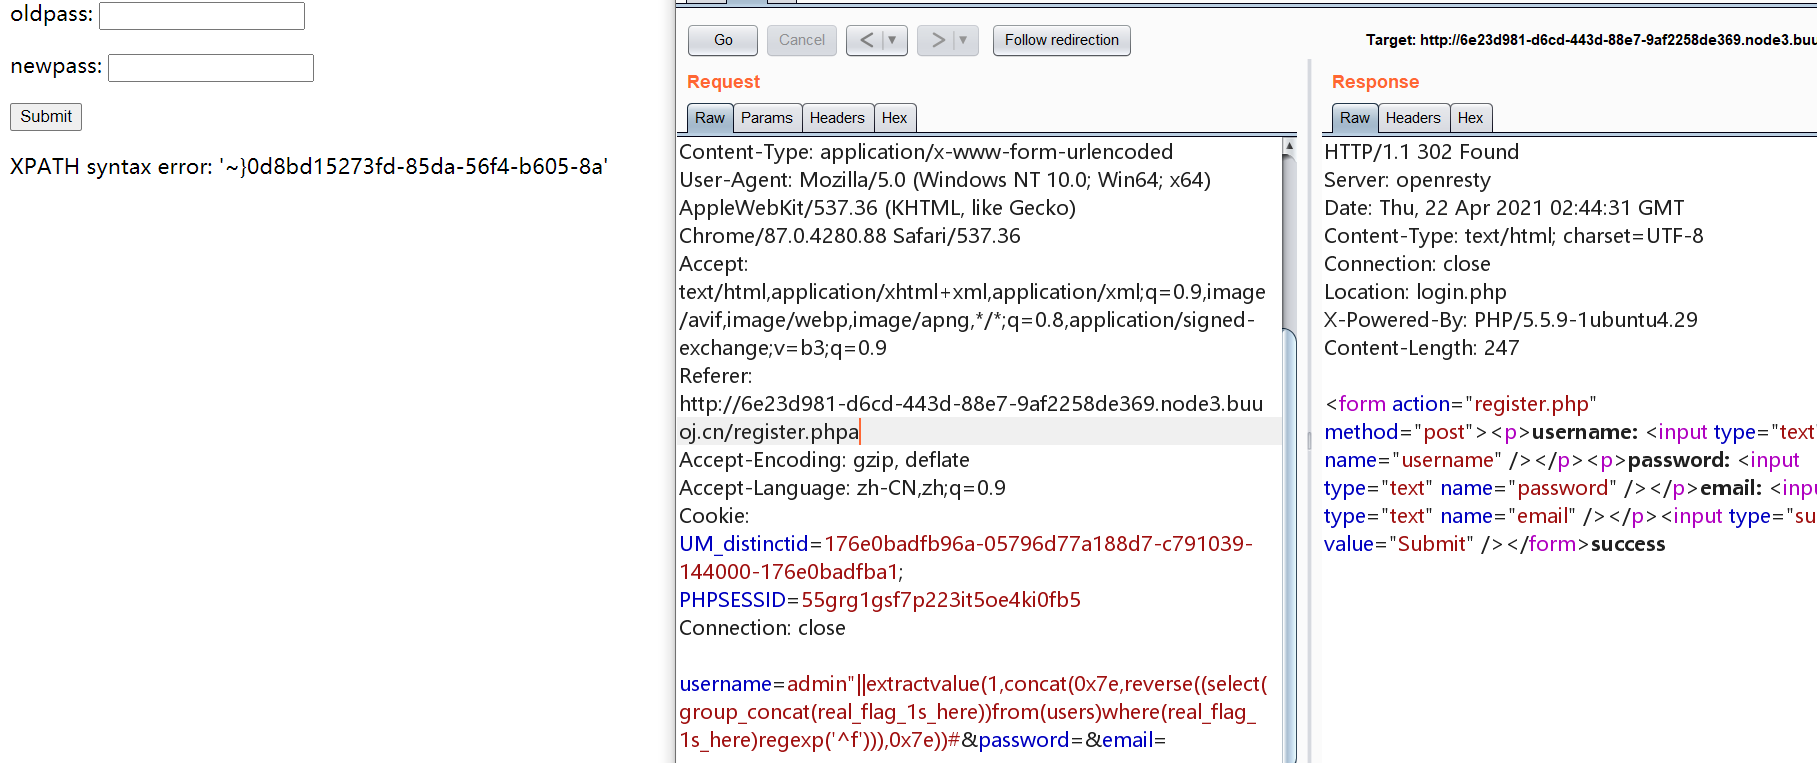
Task: Switch to the Request Params tab
Action: tap(767, 118)
